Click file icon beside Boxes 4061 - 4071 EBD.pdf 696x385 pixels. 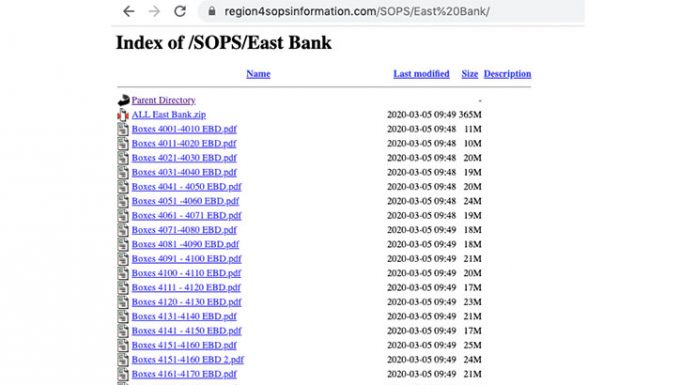pyautogui.click(x=123, y=216)
